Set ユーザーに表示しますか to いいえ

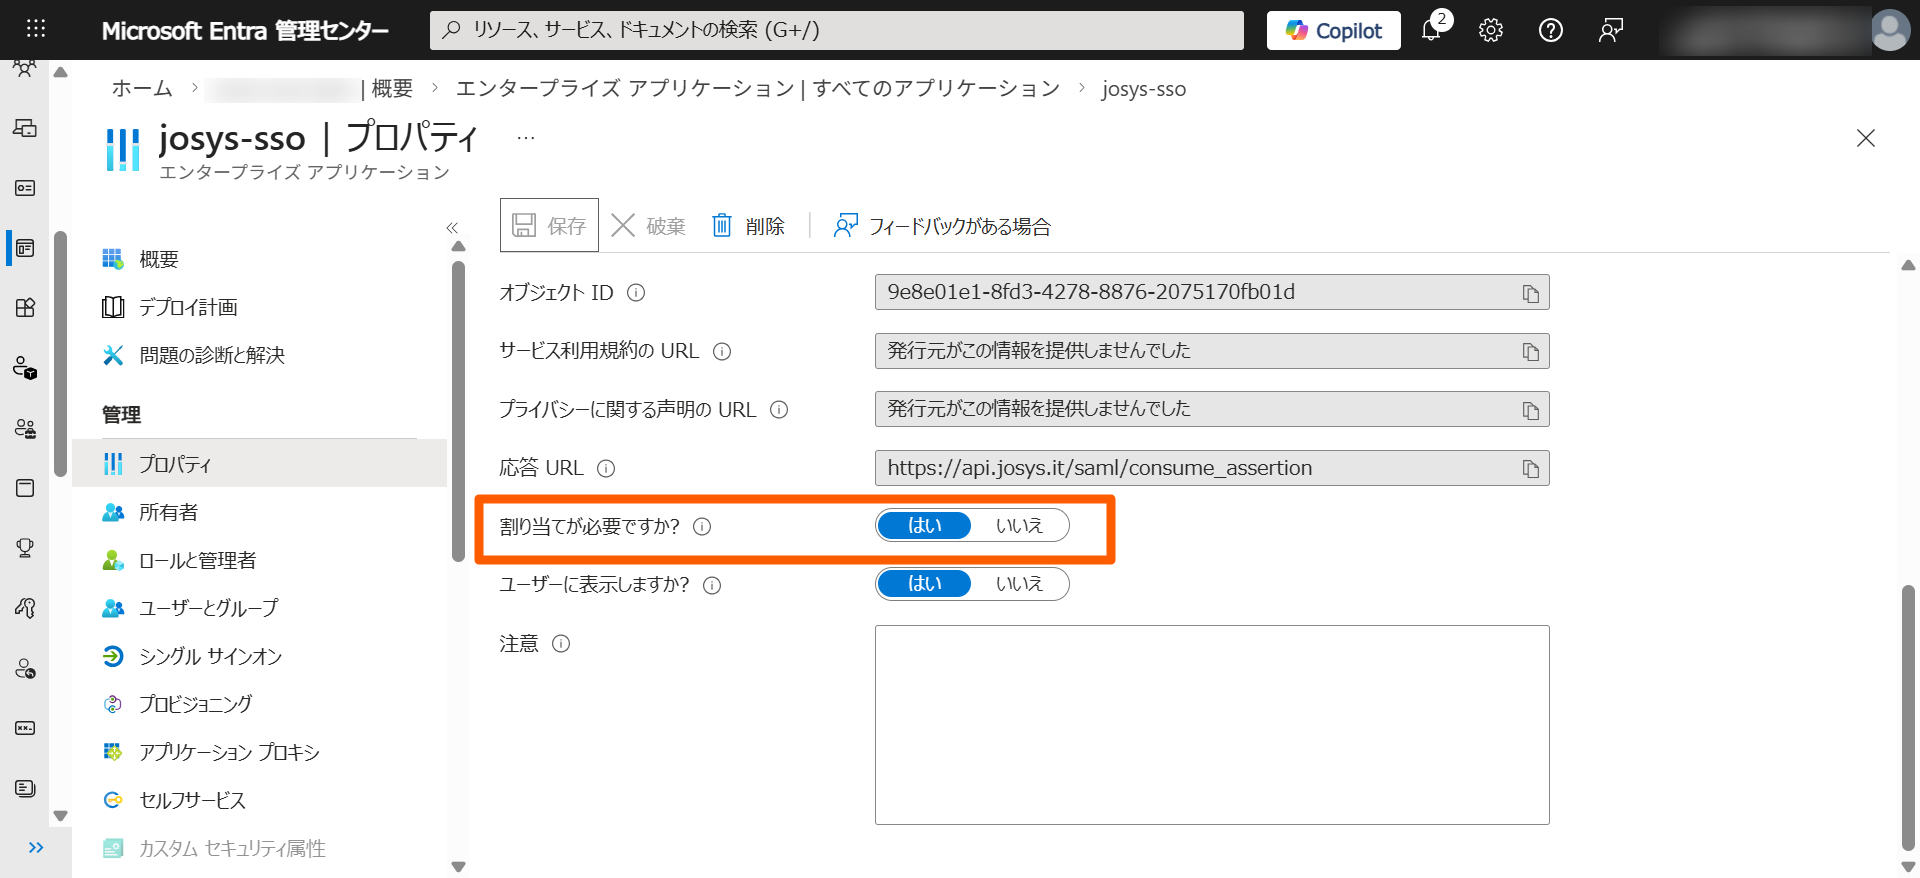1018,584
